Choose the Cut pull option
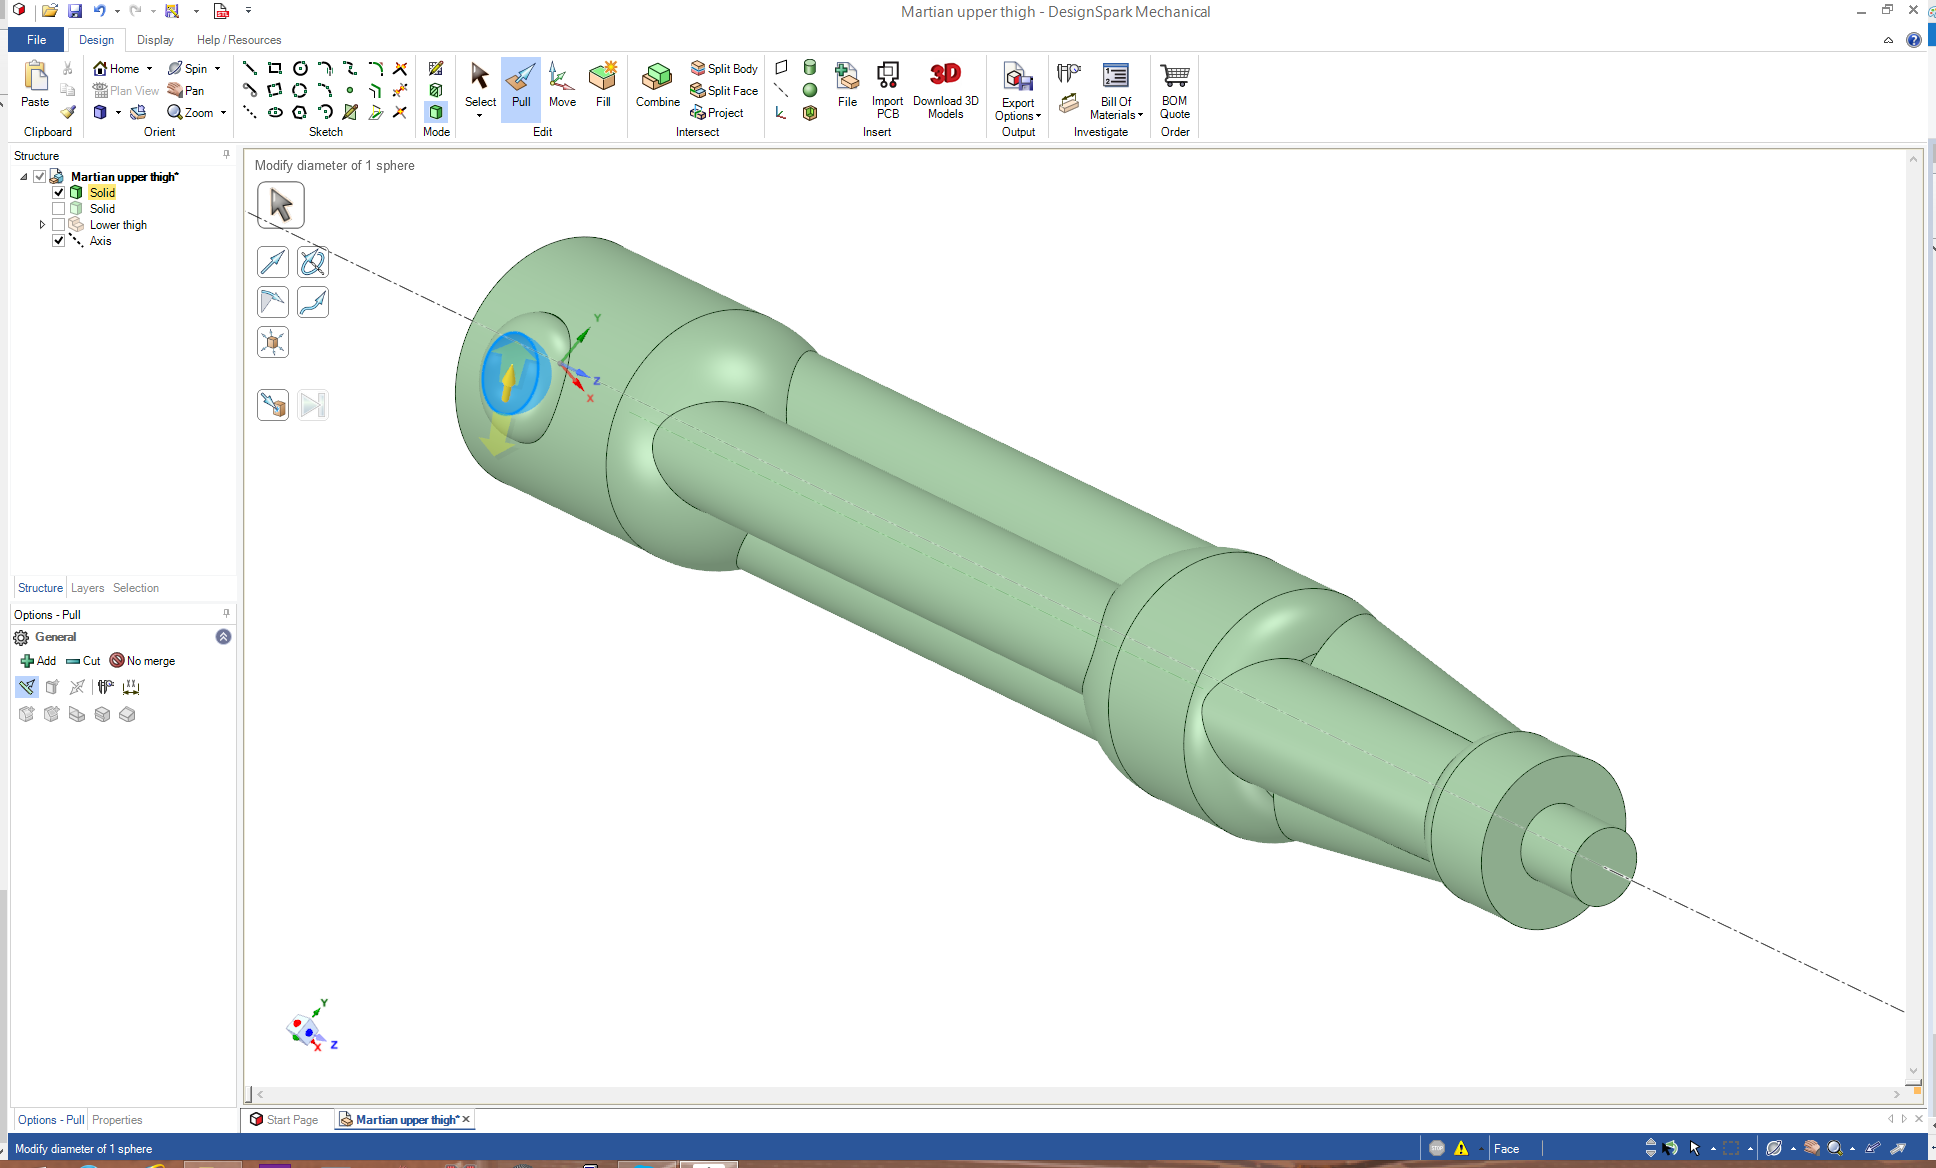This screenshot has width=1936, height=1168. (x=84, y=661)
